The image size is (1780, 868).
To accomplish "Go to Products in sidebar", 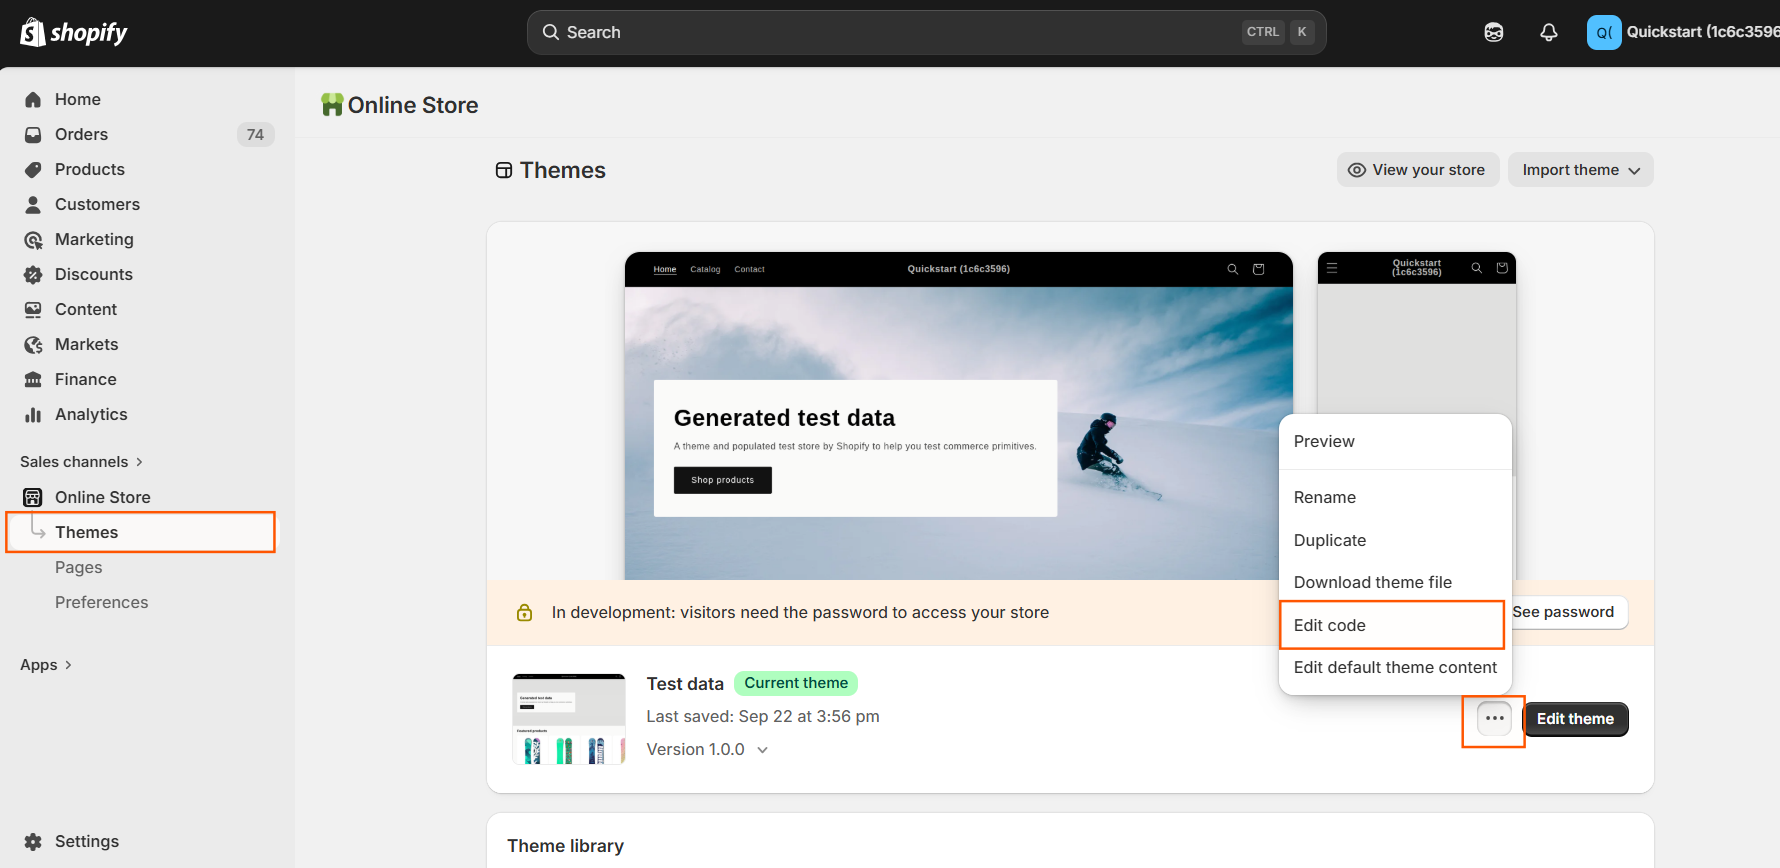I will [x=89, y=169].
